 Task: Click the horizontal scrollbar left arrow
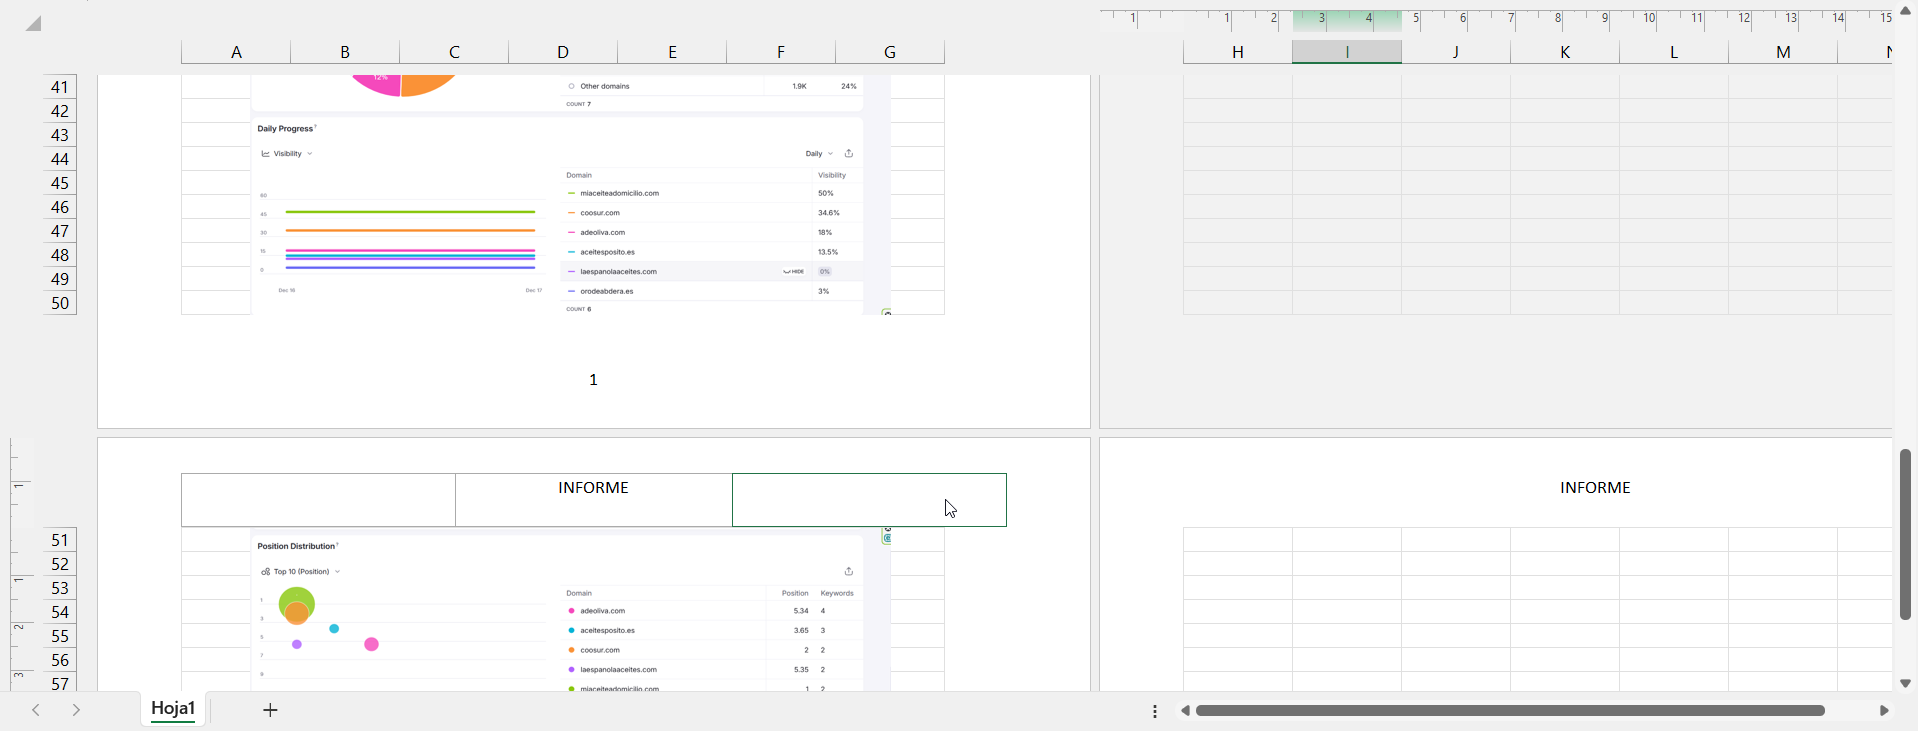pyautogui.click(x=1185, y=711)
